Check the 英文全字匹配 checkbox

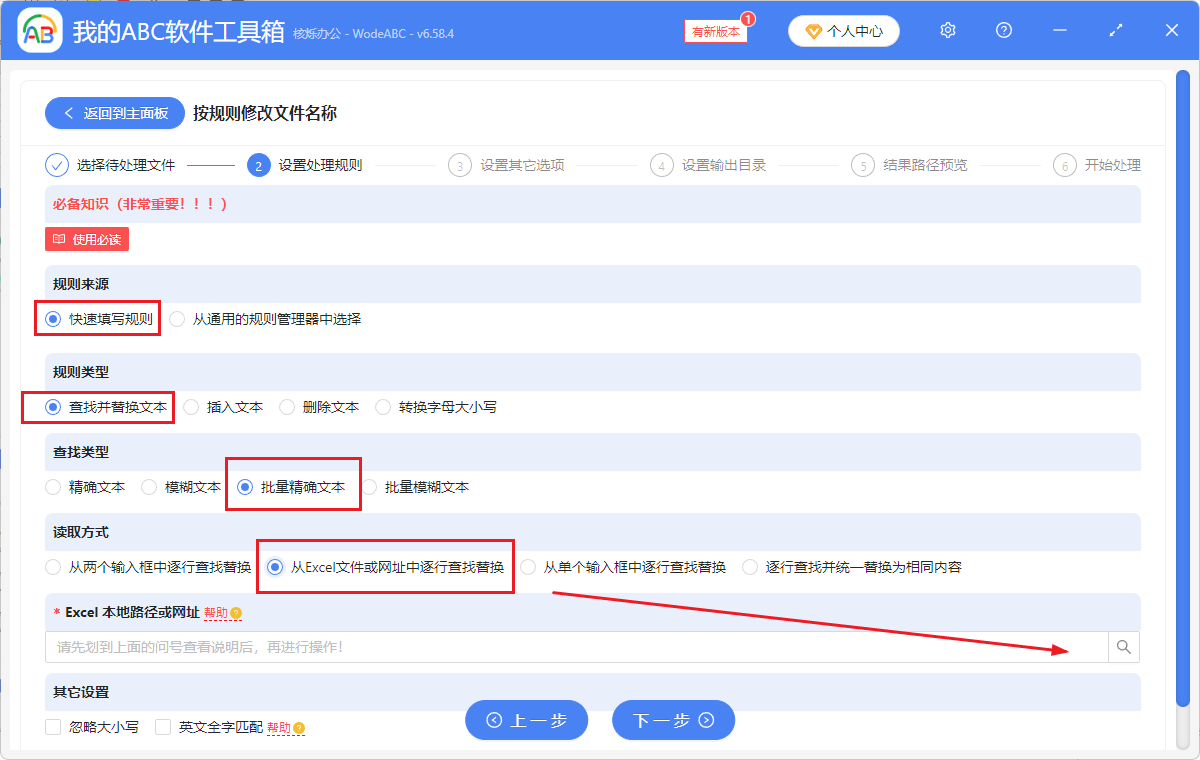tap(163, 727)
